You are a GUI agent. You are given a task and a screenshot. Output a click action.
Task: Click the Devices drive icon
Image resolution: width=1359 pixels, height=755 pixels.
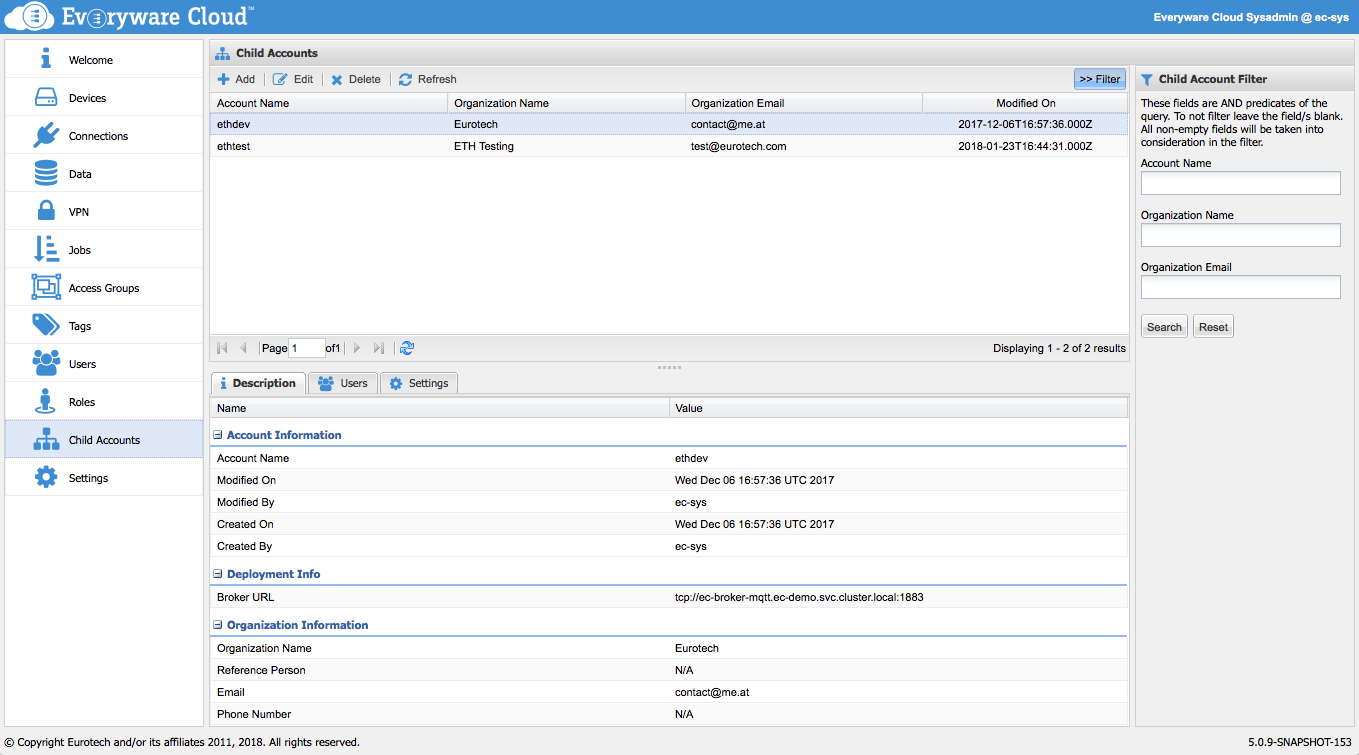coord(46,98)
